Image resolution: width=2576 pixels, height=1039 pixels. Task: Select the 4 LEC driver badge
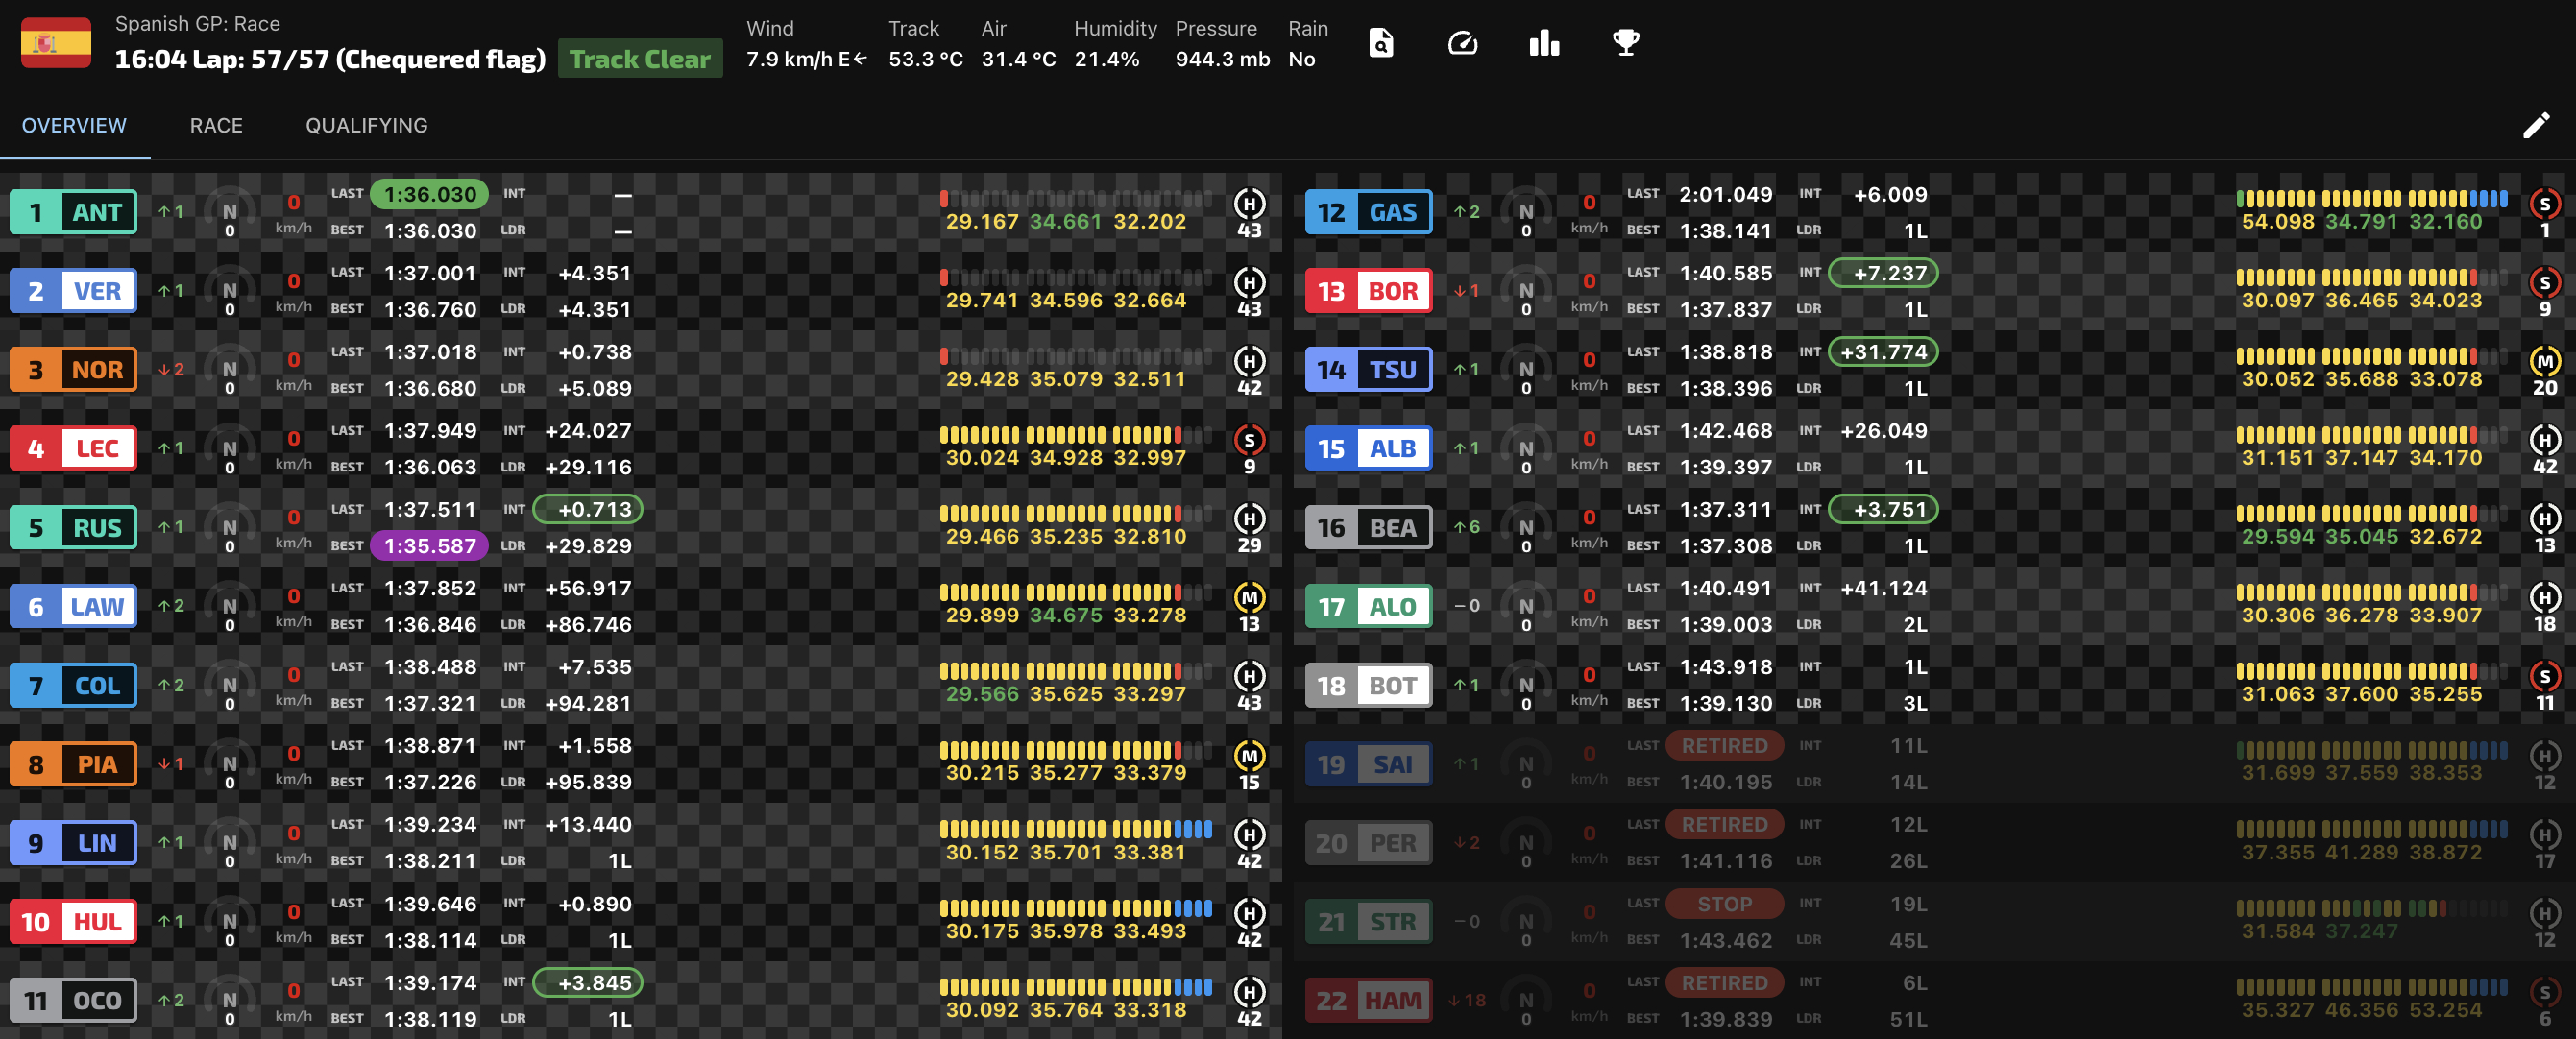pos(73,449)
